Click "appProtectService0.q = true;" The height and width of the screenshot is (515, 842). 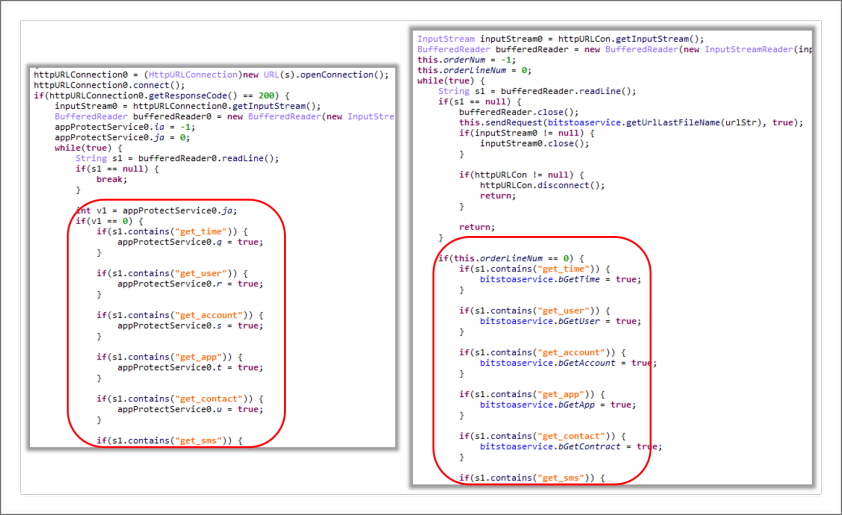[190, 242]
